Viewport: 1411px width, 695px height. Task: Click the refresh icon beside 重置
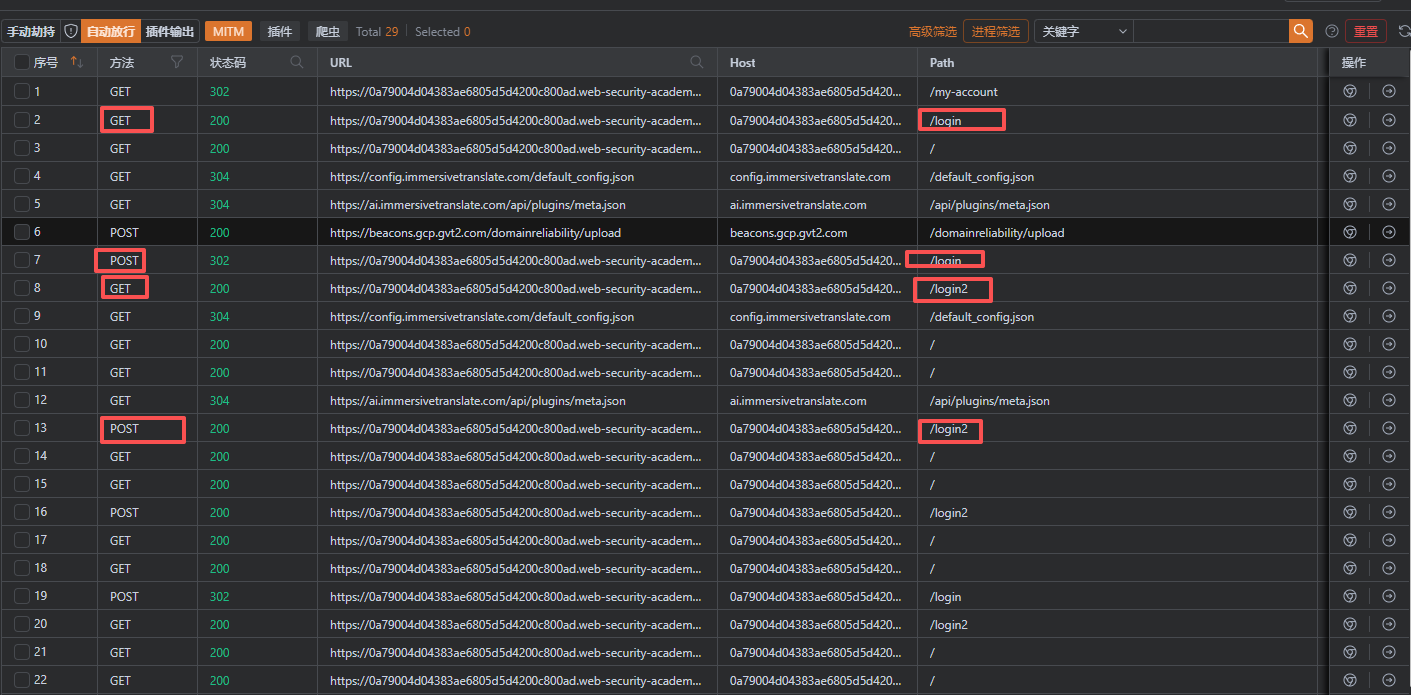tap(1403, 31)
